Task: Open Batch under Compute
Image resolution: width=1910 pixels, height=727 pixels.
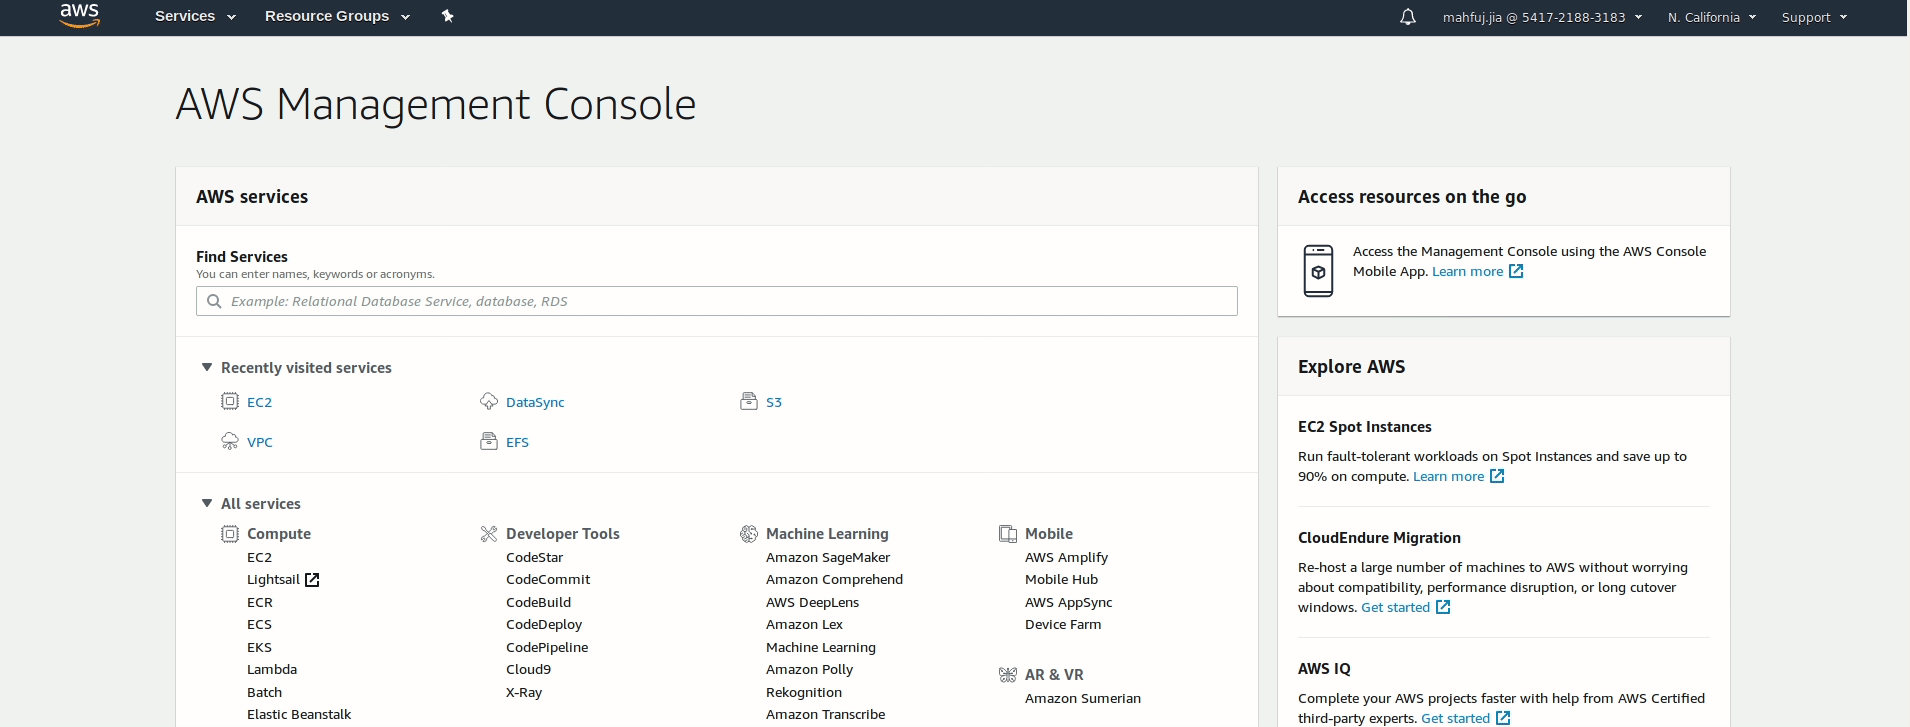Action: 264,692
